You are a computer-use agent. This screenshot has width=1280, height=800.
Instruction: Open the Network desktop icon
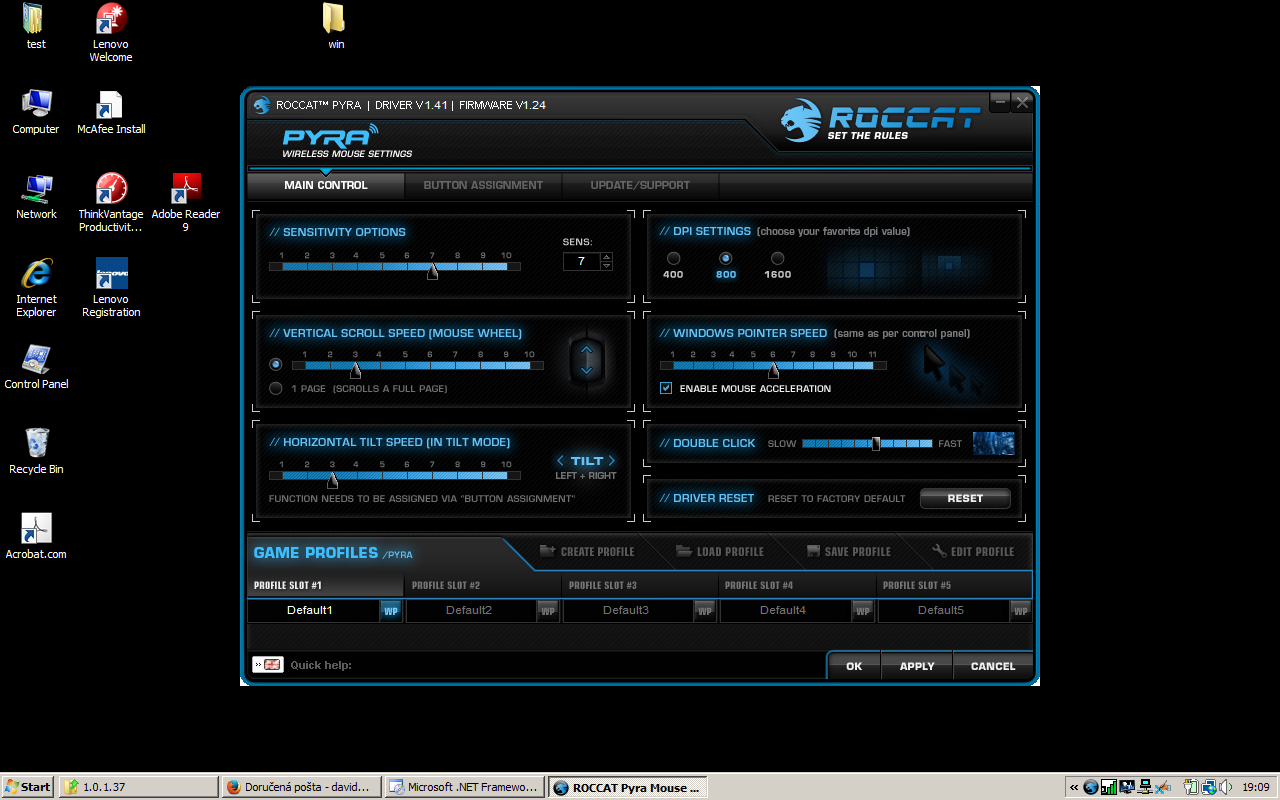click(36, 197)
